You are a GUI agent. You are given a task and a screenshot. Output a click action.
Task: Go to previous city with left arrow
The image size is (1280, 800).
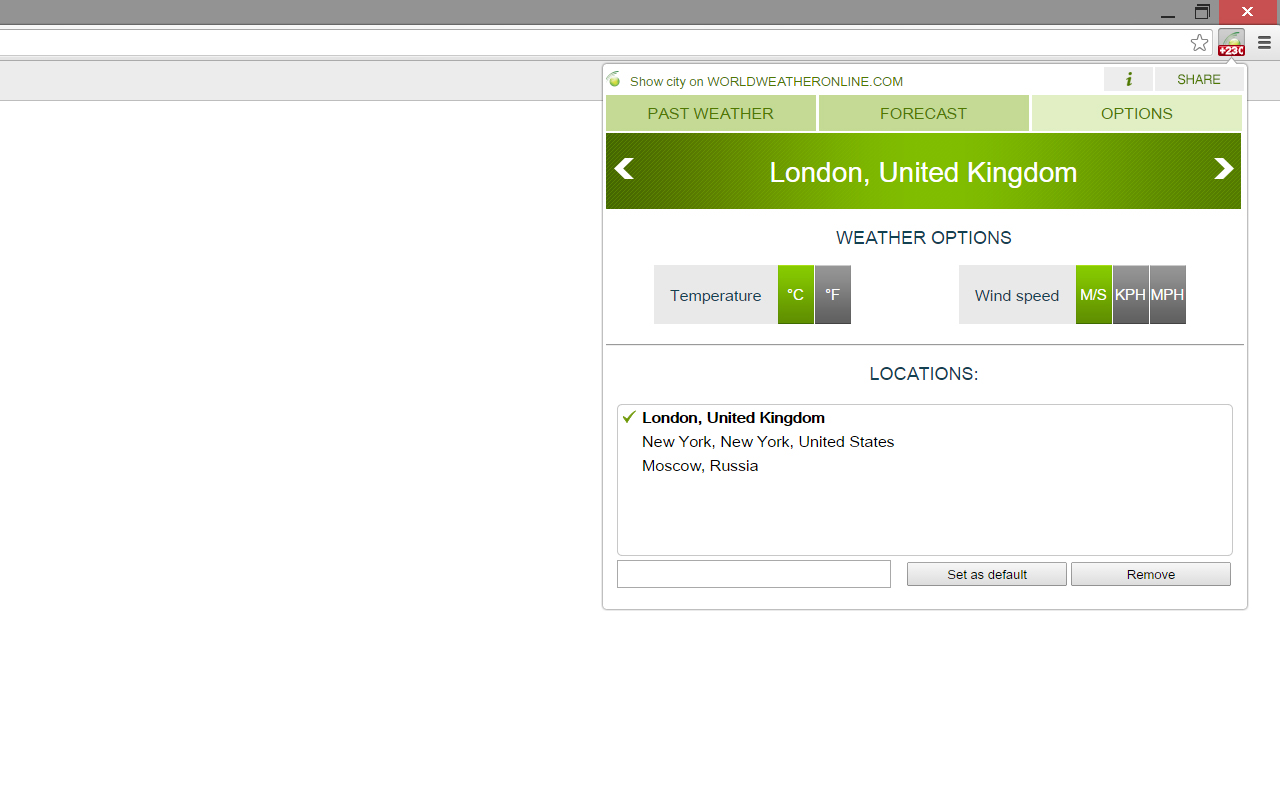click(x=624, y=169)
